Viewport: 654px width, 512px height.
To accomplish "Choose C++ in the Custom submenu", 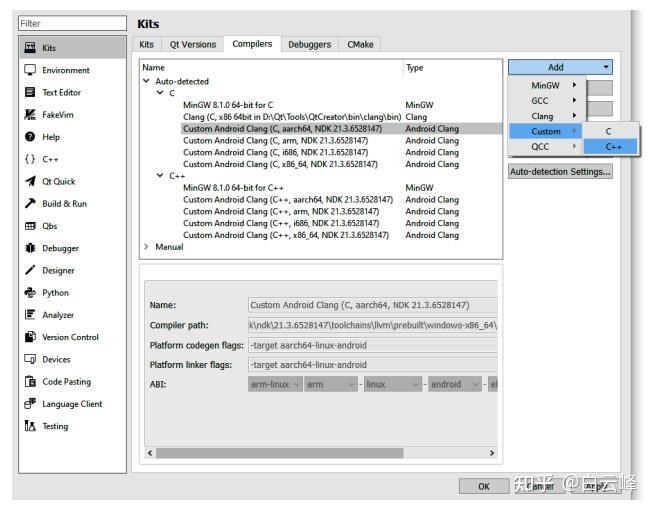I will point(610,147).
